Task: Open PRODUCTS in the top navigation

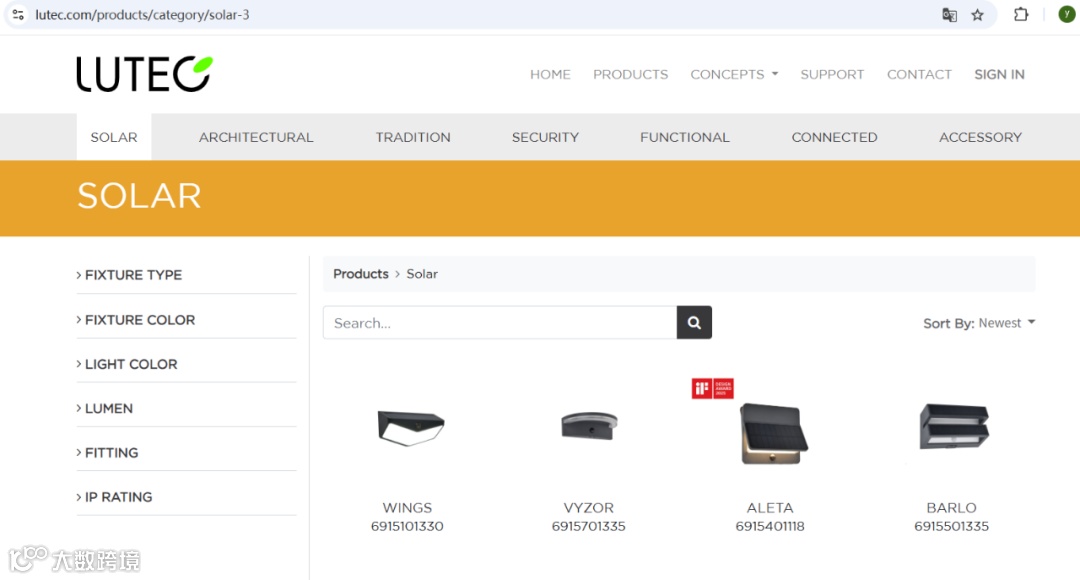Action: pyautogui.click(x=630, y=74)
